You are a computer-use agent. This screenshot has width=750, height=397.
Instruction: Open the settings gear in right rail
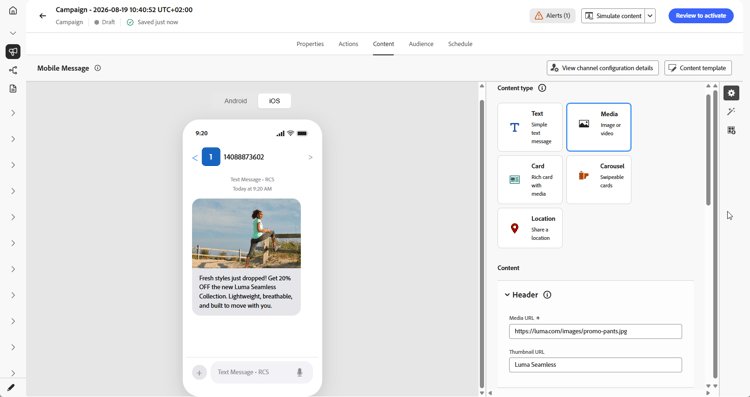(x=731, y=93)
